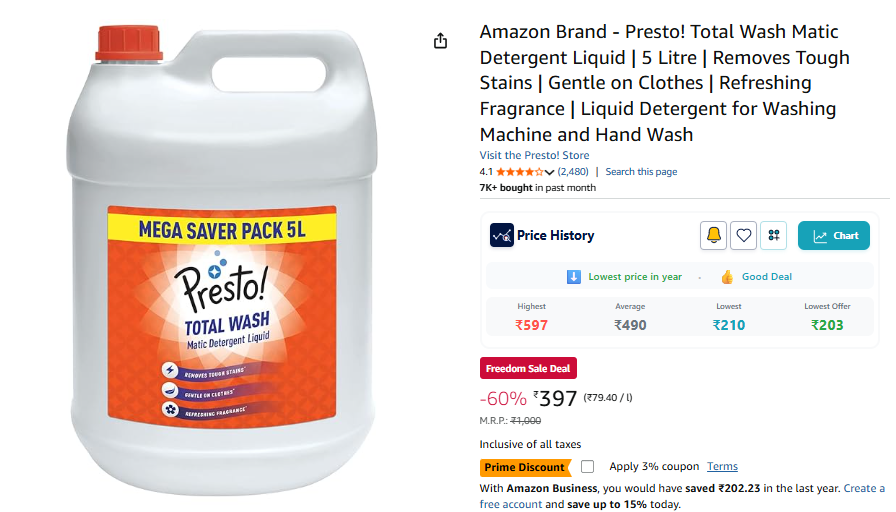Click the Price History logo icon
This screenshot has height=512, width=896.
pos(501,235)
